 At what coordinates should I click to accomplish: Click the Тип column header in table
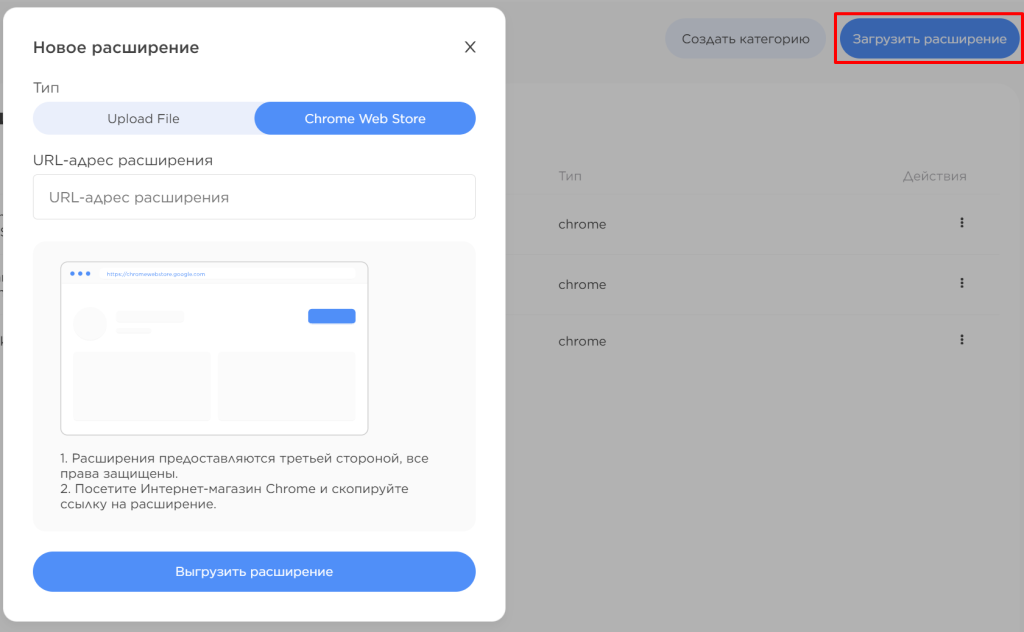tap(570, 176)
